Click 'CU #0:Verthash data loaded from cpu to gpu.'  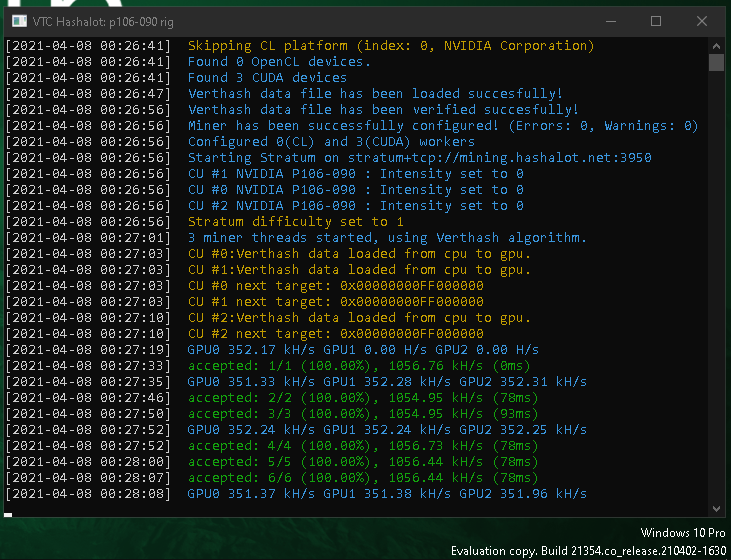point(359,254)
